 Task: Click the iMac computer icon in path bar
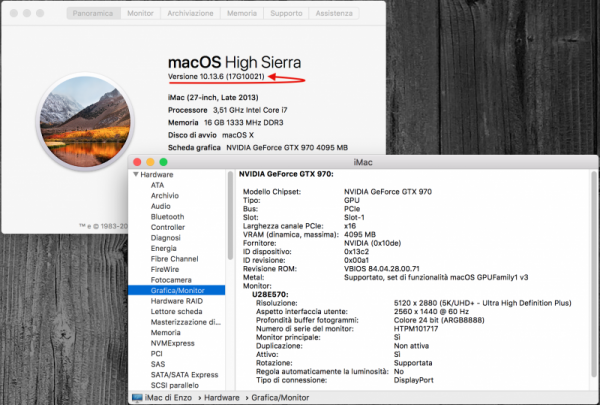click(x=137, y=398)
